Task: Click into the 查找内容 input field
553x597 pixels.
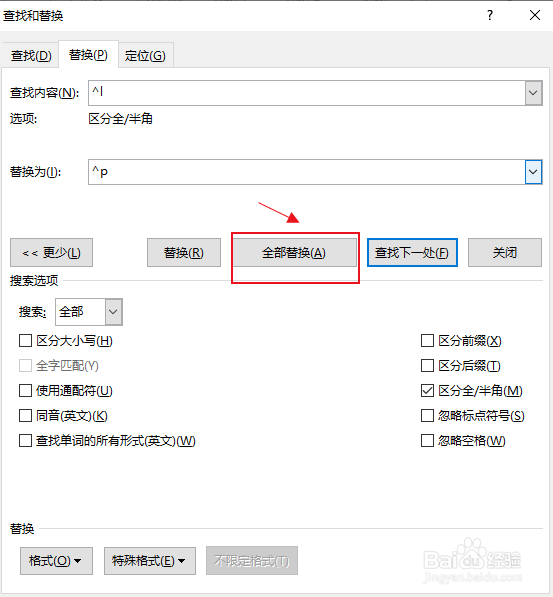Action: click(x=307, y=93)
